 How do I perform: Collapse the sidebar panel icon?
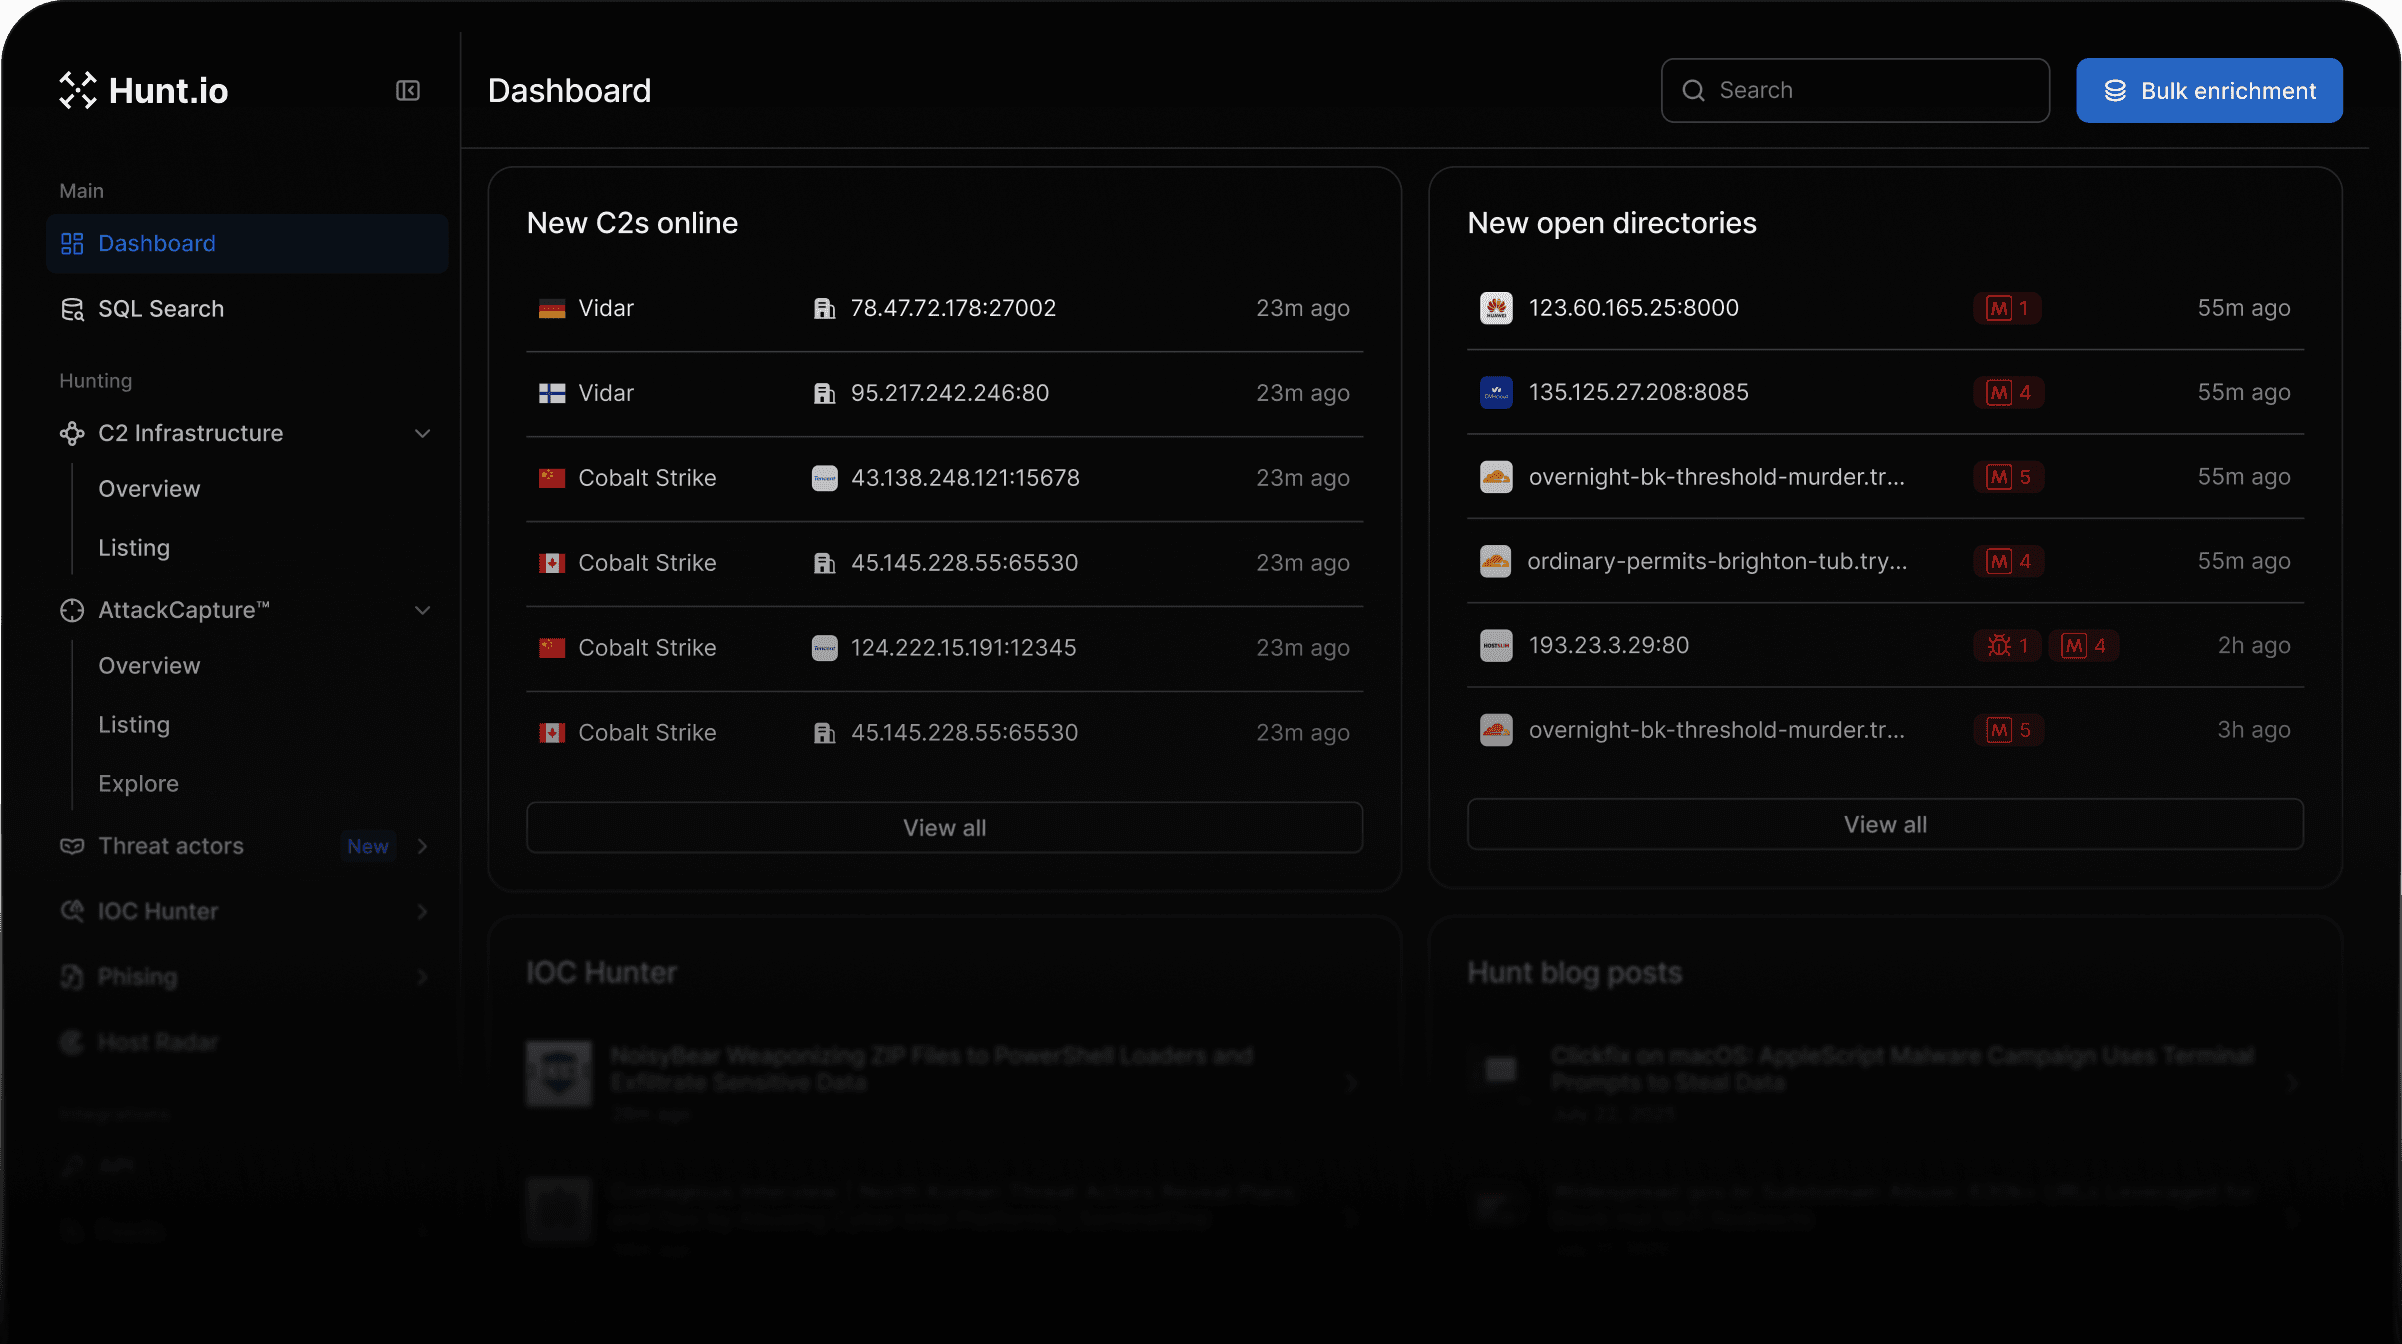pyautogui.click(x=407, y=91)
